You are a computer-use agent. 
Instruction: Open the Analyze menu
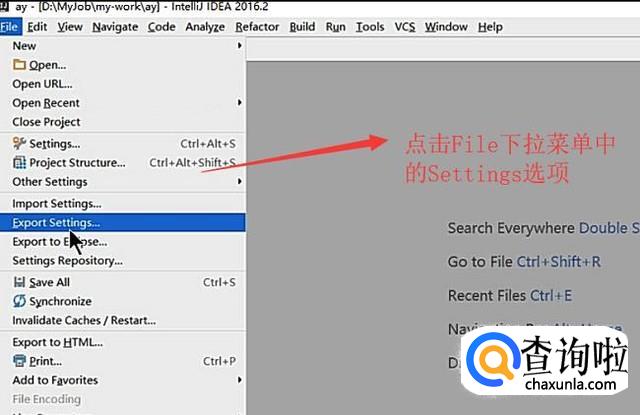(x=205, y=27)
